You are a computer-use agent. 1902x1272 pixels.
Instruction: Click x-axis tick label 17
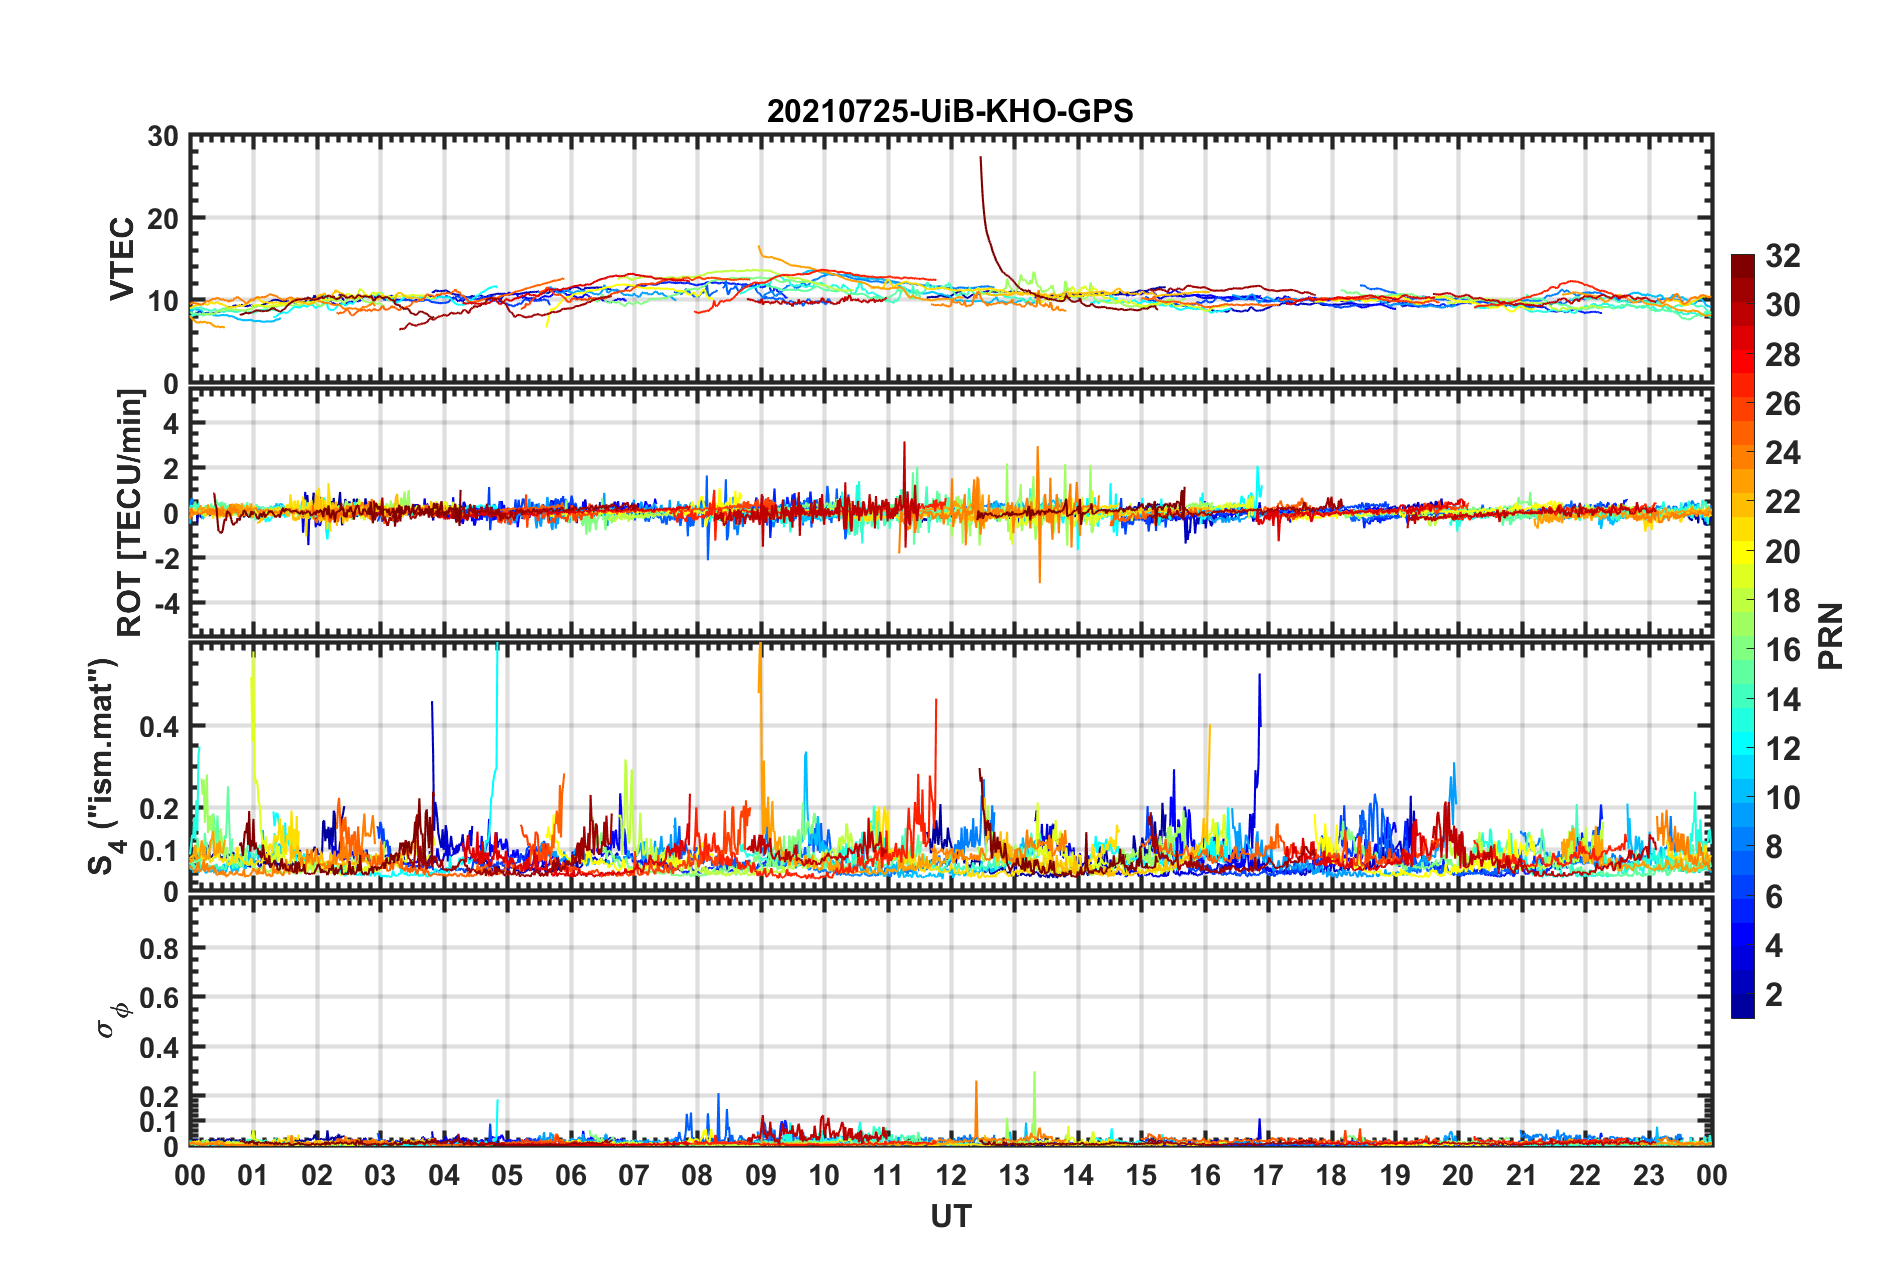point(1268,1175)
